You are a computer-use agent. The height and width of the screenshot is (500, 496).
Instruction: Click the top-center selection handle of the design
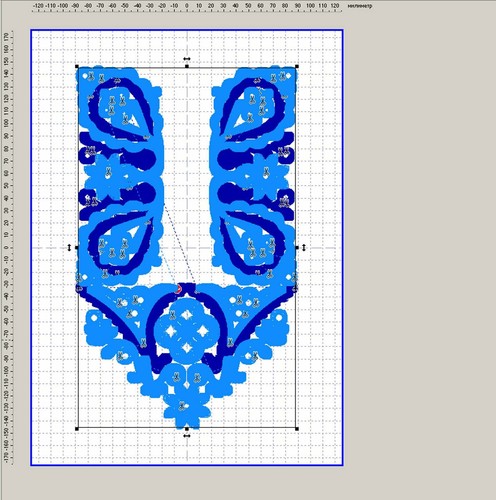point(187,66)
